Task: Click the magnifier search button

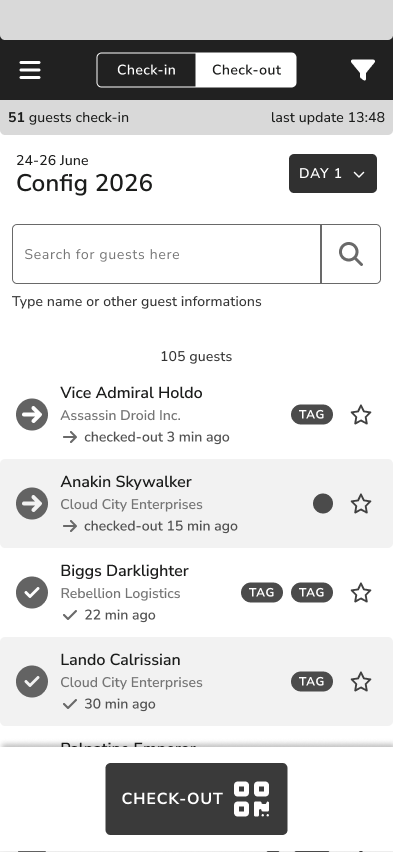Action: pos(351,254)
